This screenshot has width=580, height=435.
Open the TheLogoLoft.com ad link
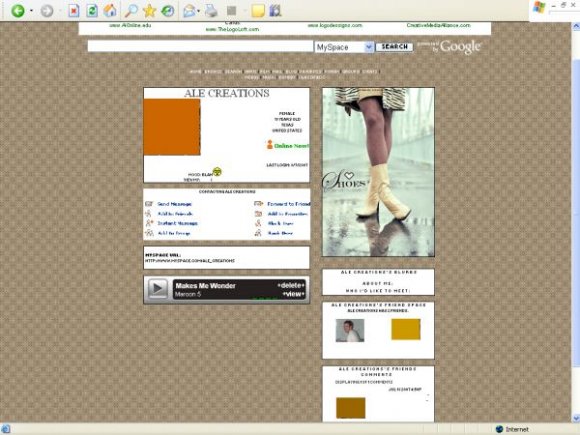click(x=232, y=29)
